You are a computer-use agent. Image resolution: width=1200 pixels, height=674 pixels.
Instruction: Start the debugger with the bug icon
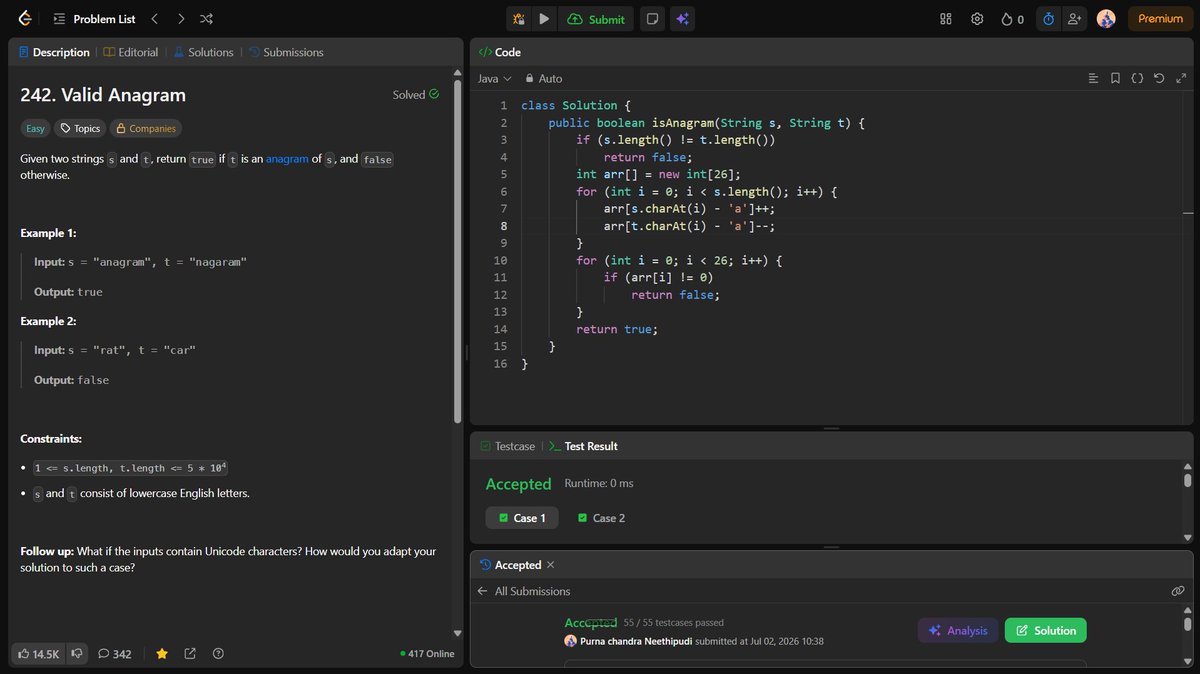point(518,19)
